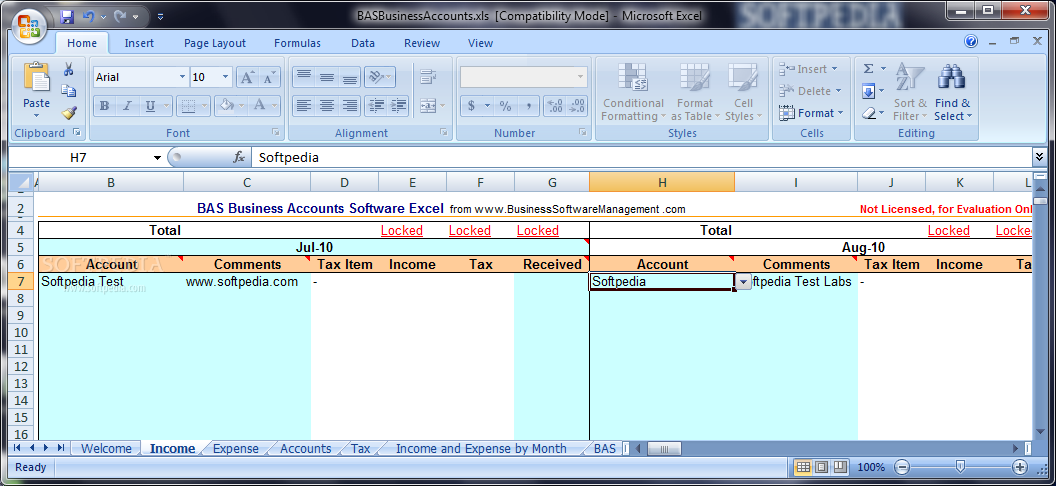Click the AutoSum sigma icon

click(x=869, y=69)
